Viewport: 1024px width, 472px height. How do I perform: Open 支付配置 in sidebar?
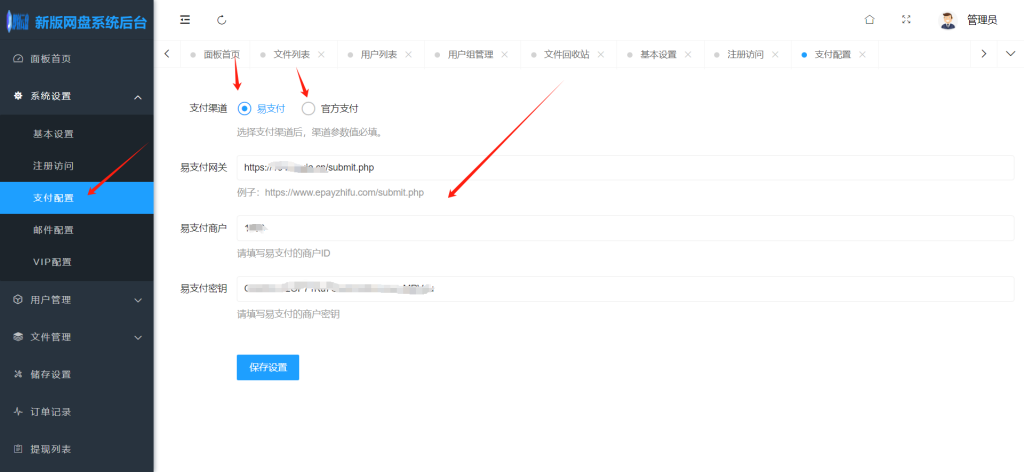click(x=76, y=198)
